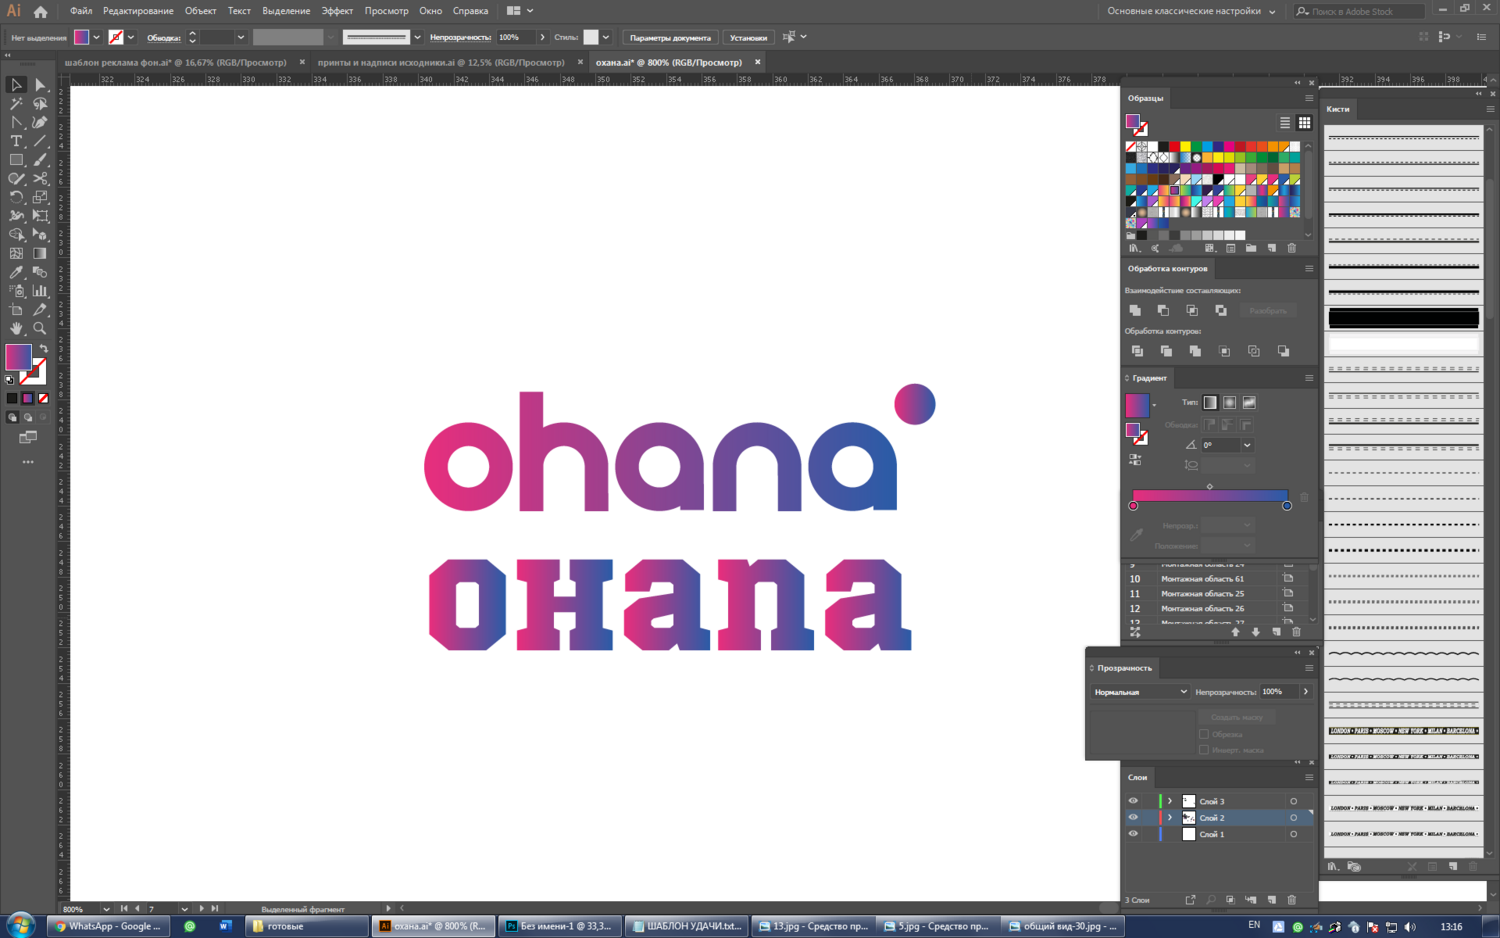Click the gradient midpoint diamond
The height and width of the screenshot is (938, 1500).
tap(1210, 487)
